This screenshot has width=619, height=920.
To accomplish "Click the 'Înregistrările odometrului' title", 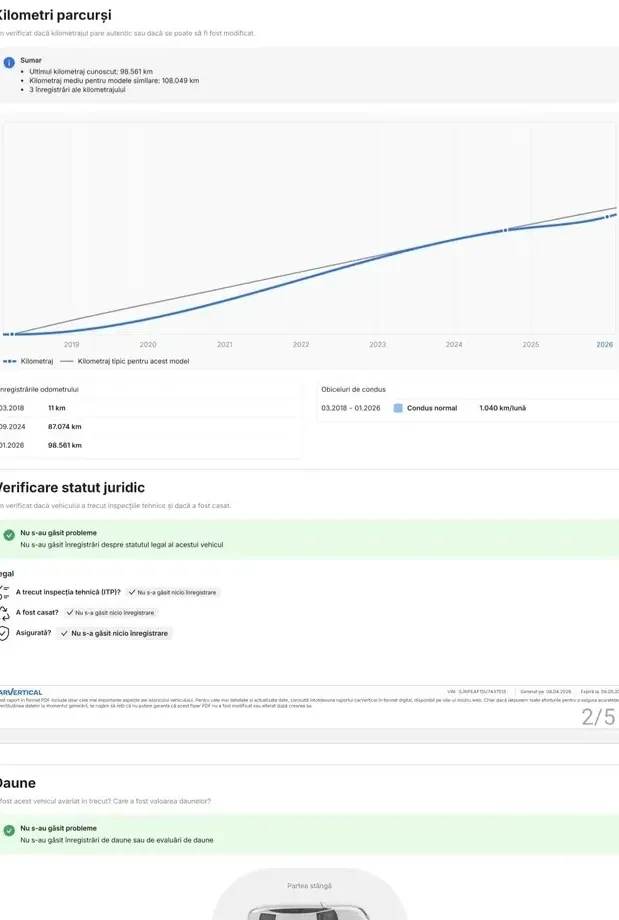I will [39, 389].
